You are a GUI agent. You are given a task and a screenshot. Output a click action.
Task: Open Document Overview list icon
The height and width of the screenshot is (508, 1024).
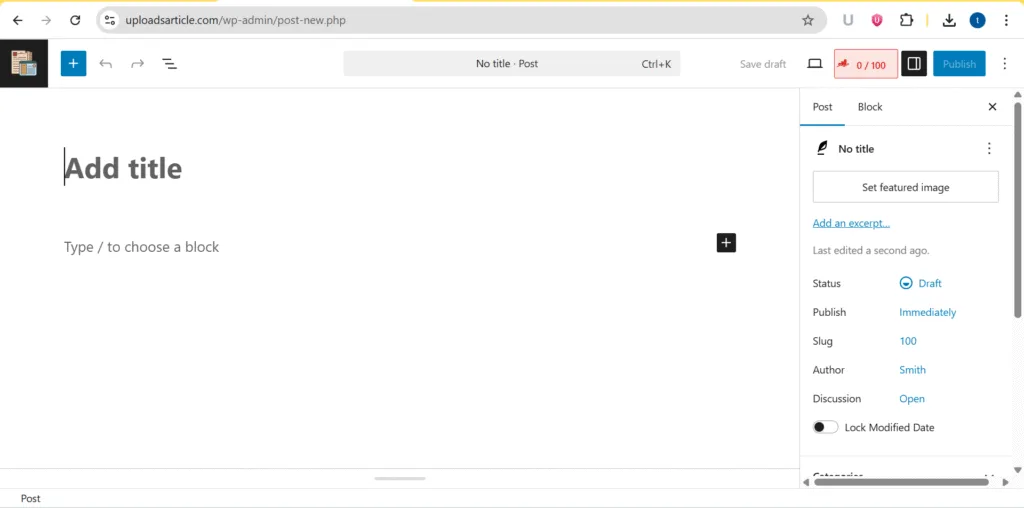point(169,63)
